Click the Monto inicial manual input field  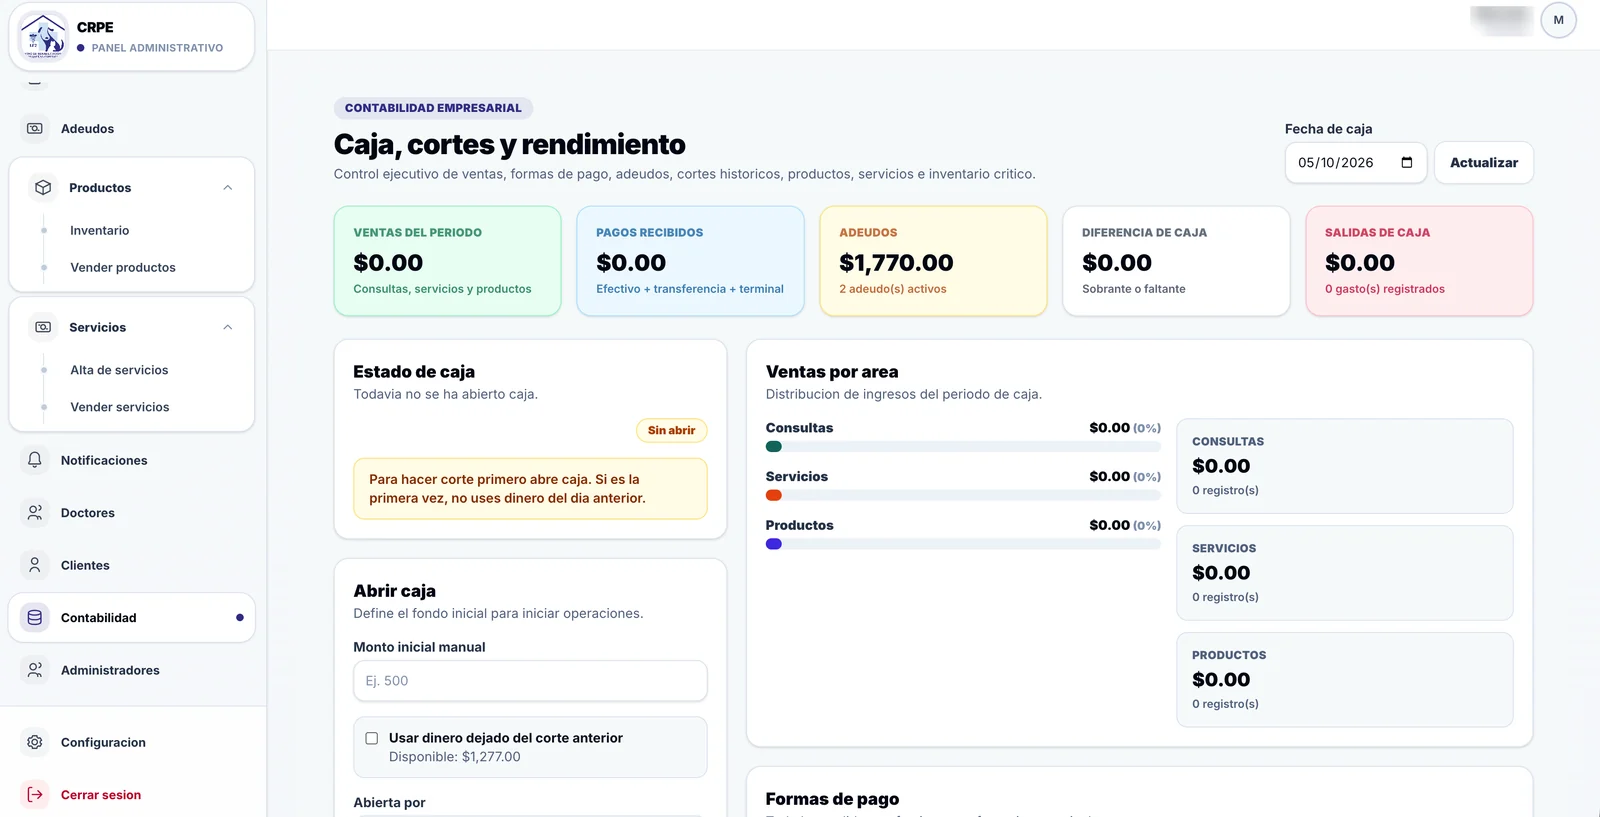[x=530, y=681]
